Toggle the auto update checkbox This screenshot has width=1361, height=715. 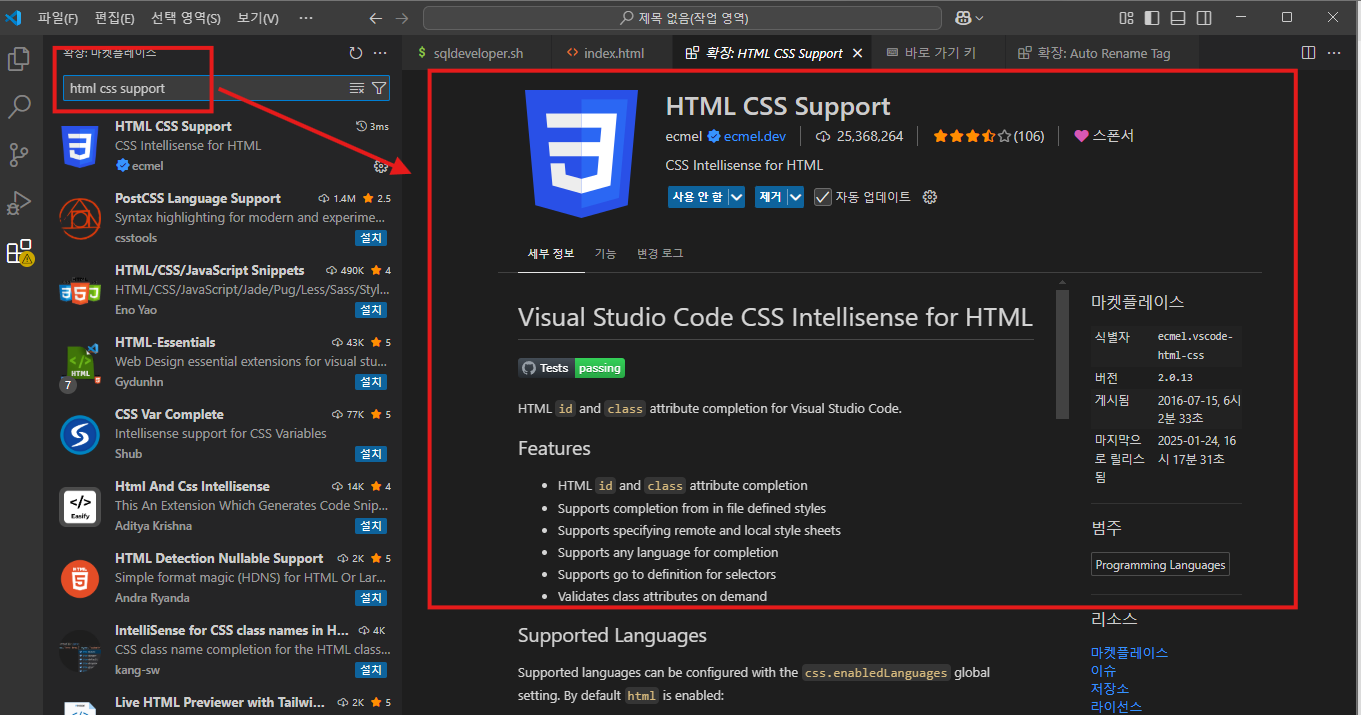[823, 197]
